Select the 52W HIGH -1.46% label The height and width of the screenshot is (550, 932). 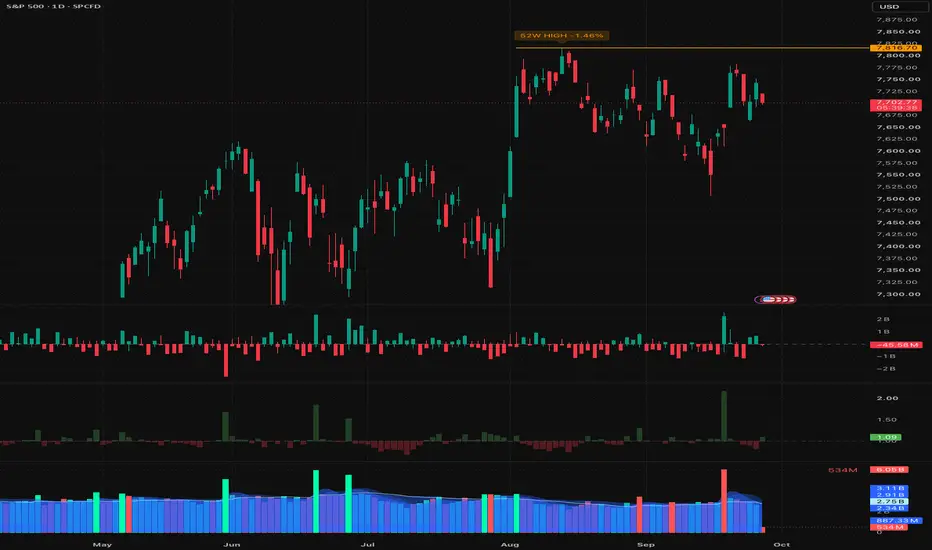click(562, 36)
